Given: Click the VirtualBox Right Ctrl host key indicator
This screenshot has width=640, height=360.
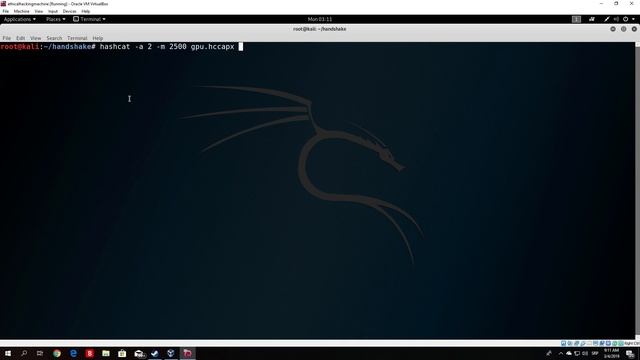Looking at the screenshot, I should (x=632, y=343).
